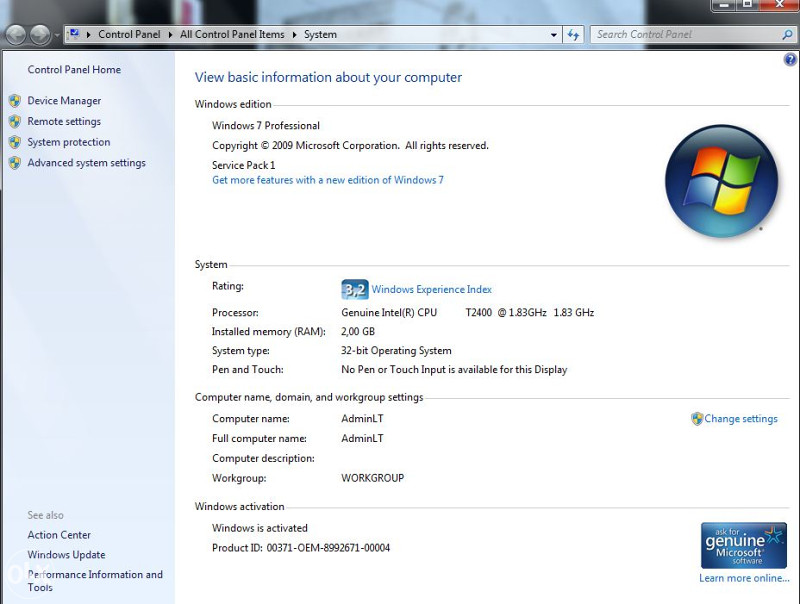Image resolution: width=800 pixels, height=604 pixels.
Task: Select the All Control Panel Items breadcrumb
Action: click(x=232, y=34)
